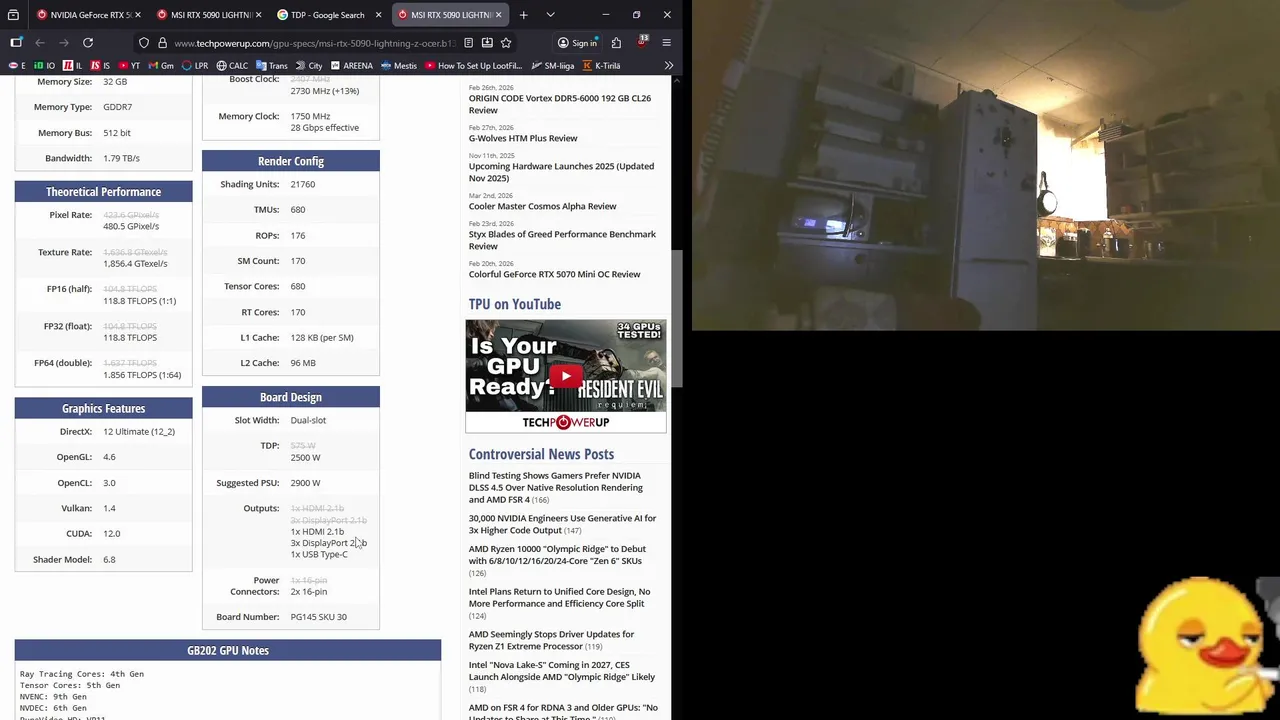Click the GB202 GPU Notes header
This screenshot has width=1280, height=720.
click(x=228, y=650)
